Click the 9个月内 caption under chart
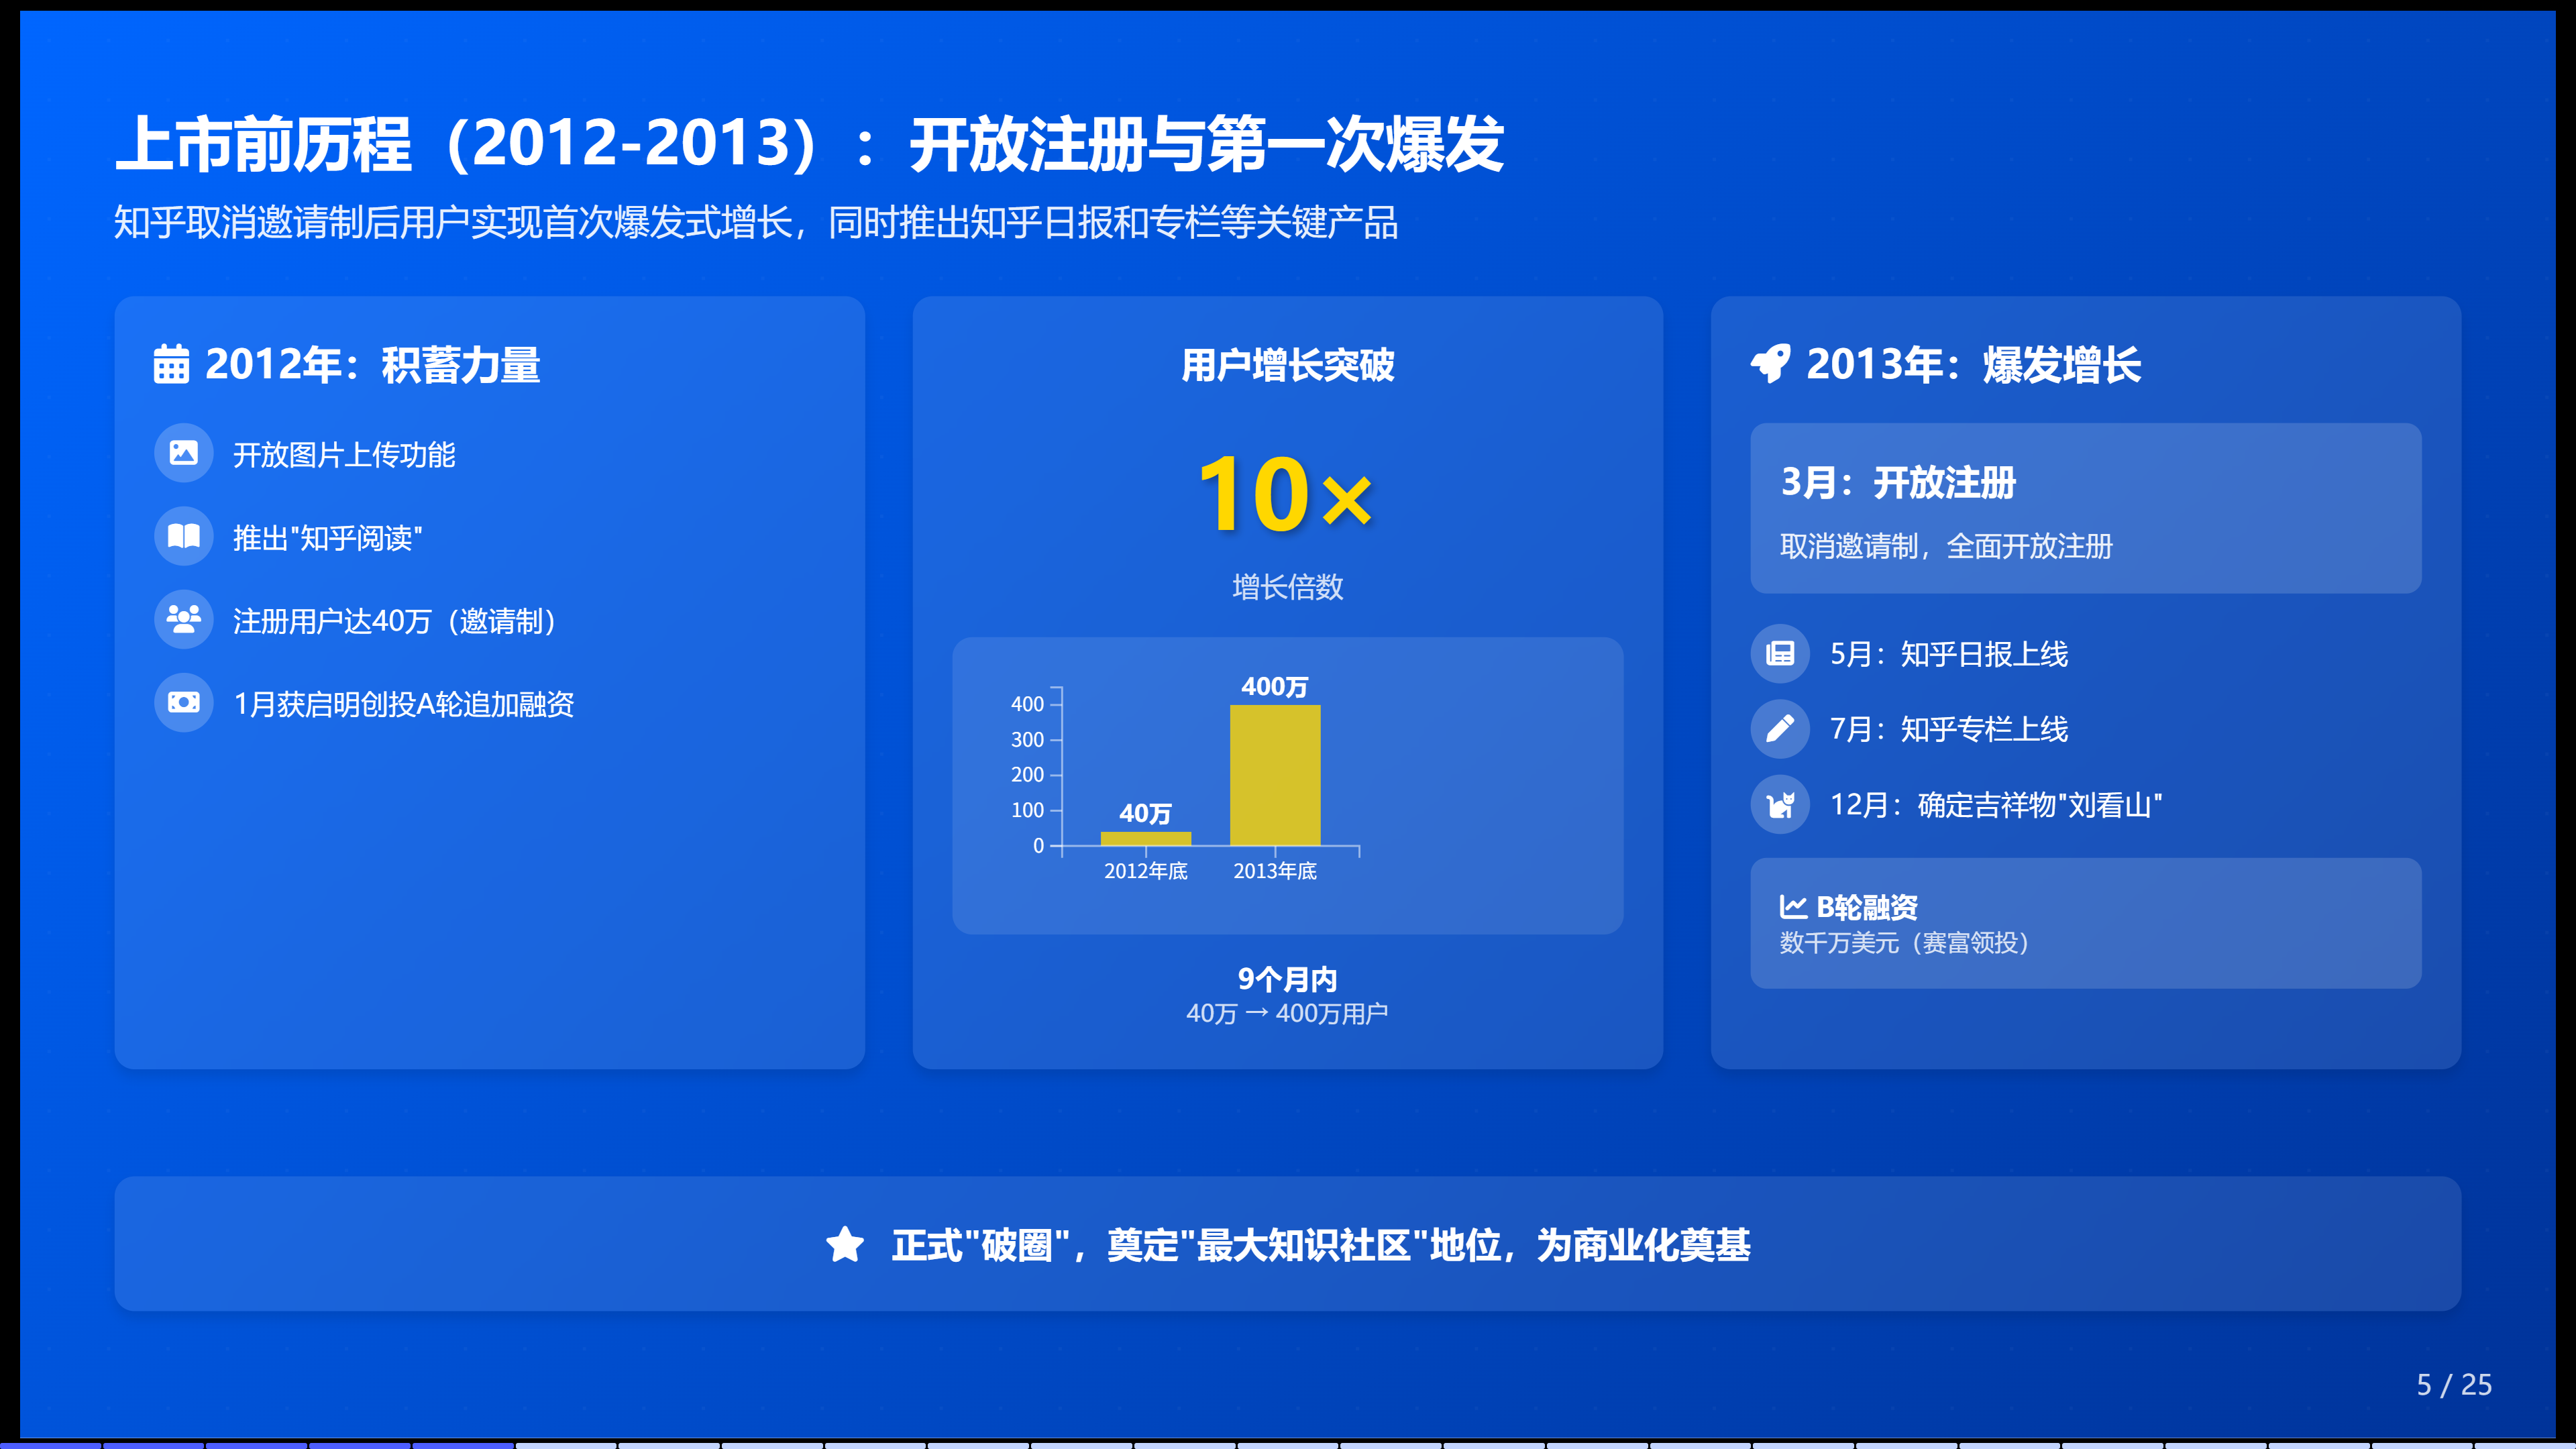Screen dimensions: 2576x1449 click(x=1287, y=979)
